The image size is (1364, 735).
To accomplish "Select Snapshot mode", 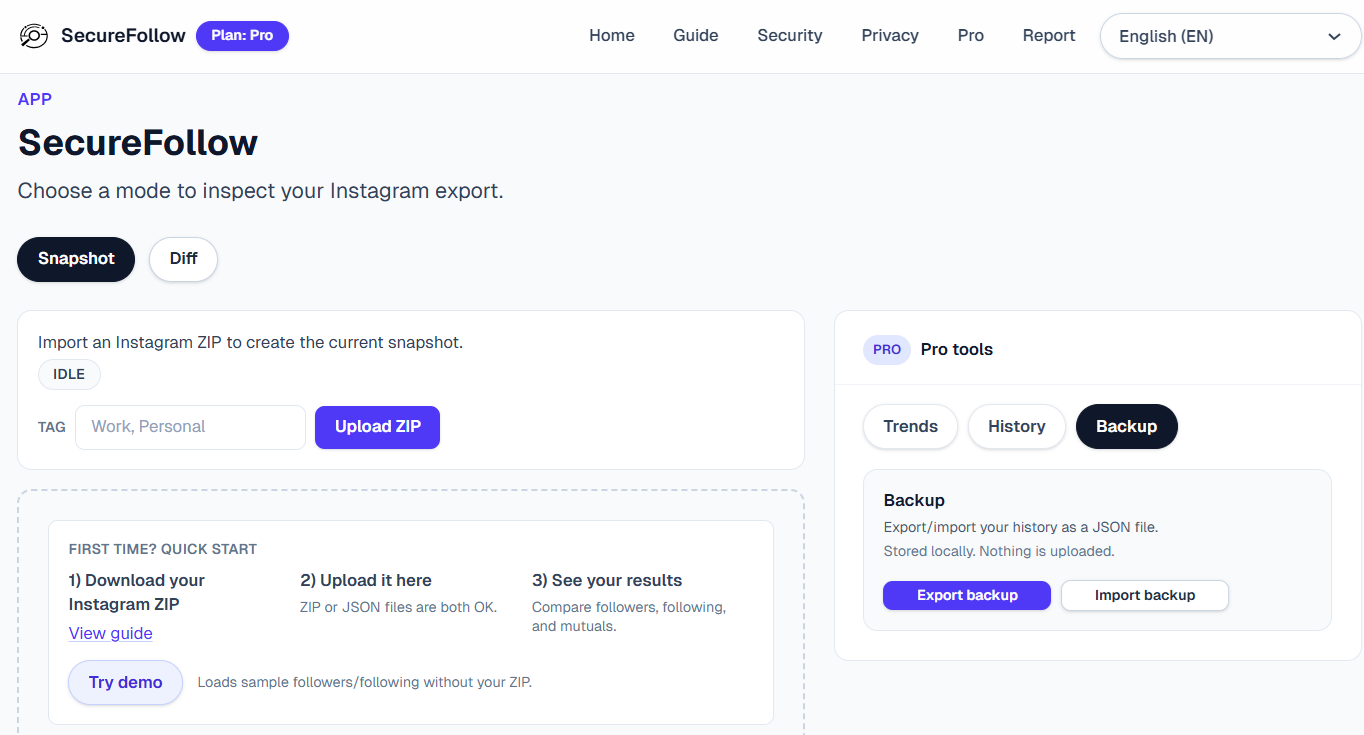I will click(x=76, y=259).
